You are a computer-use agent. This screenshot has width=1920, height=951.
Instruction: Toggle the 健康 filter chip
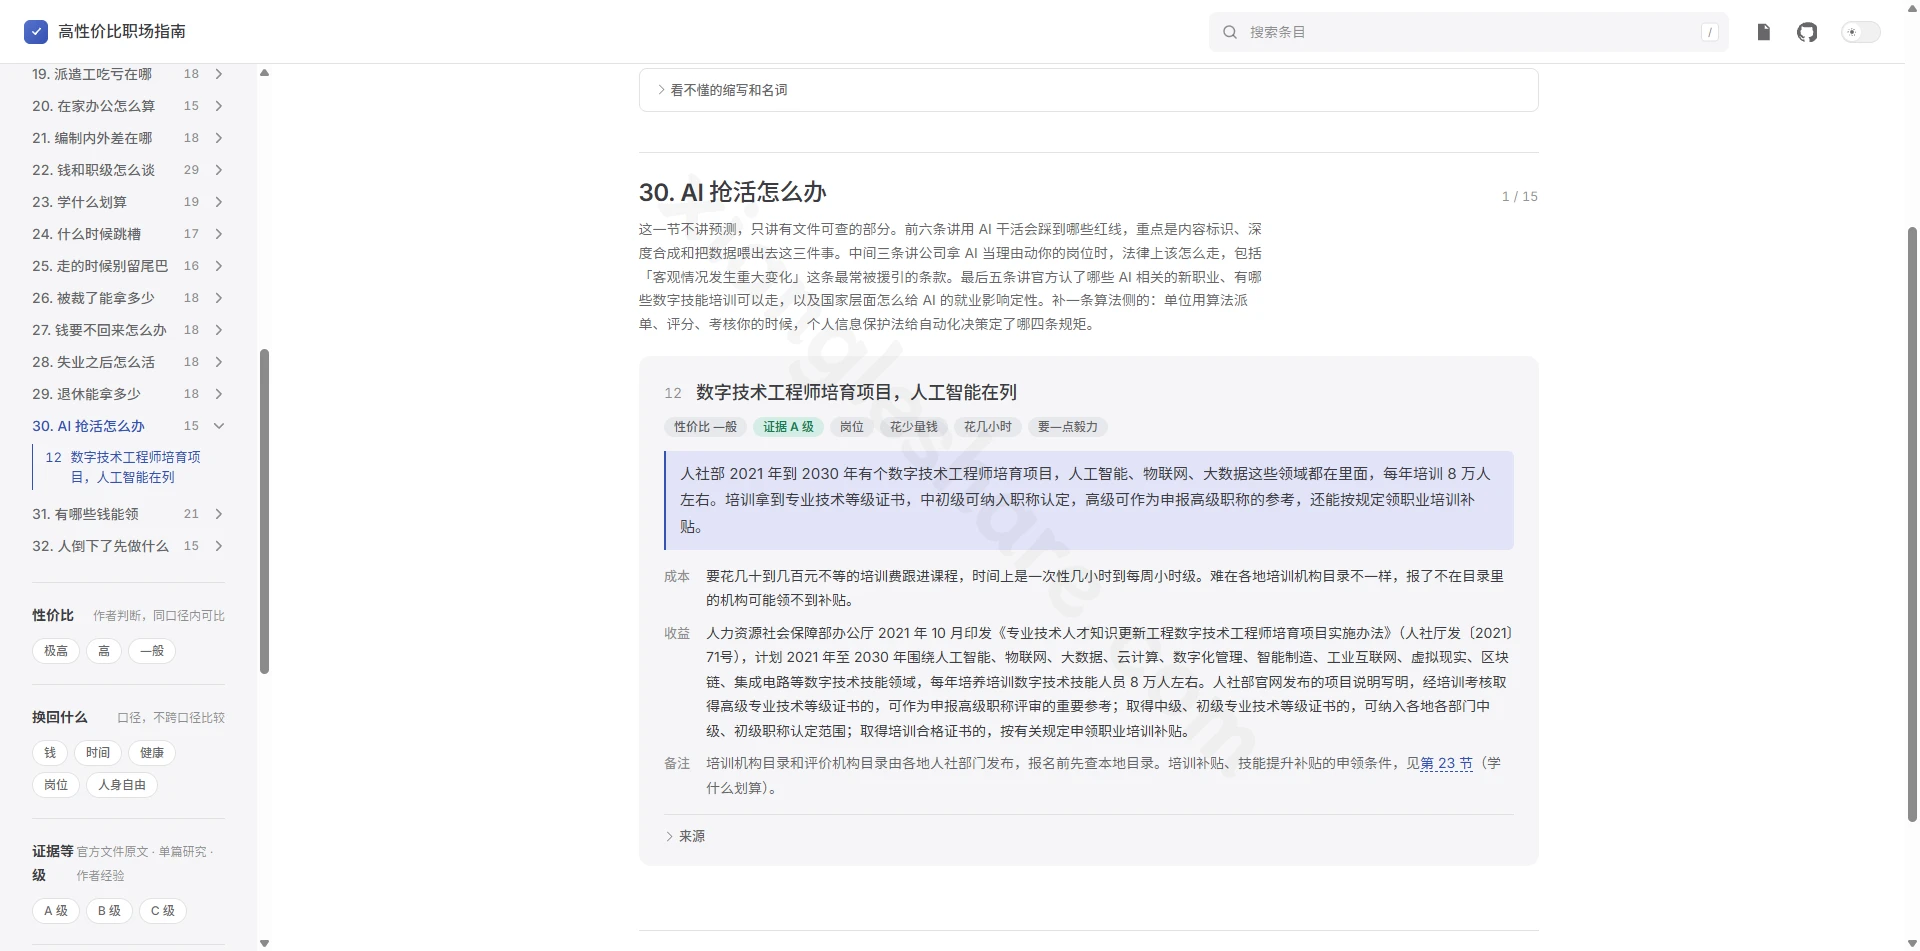152,753
